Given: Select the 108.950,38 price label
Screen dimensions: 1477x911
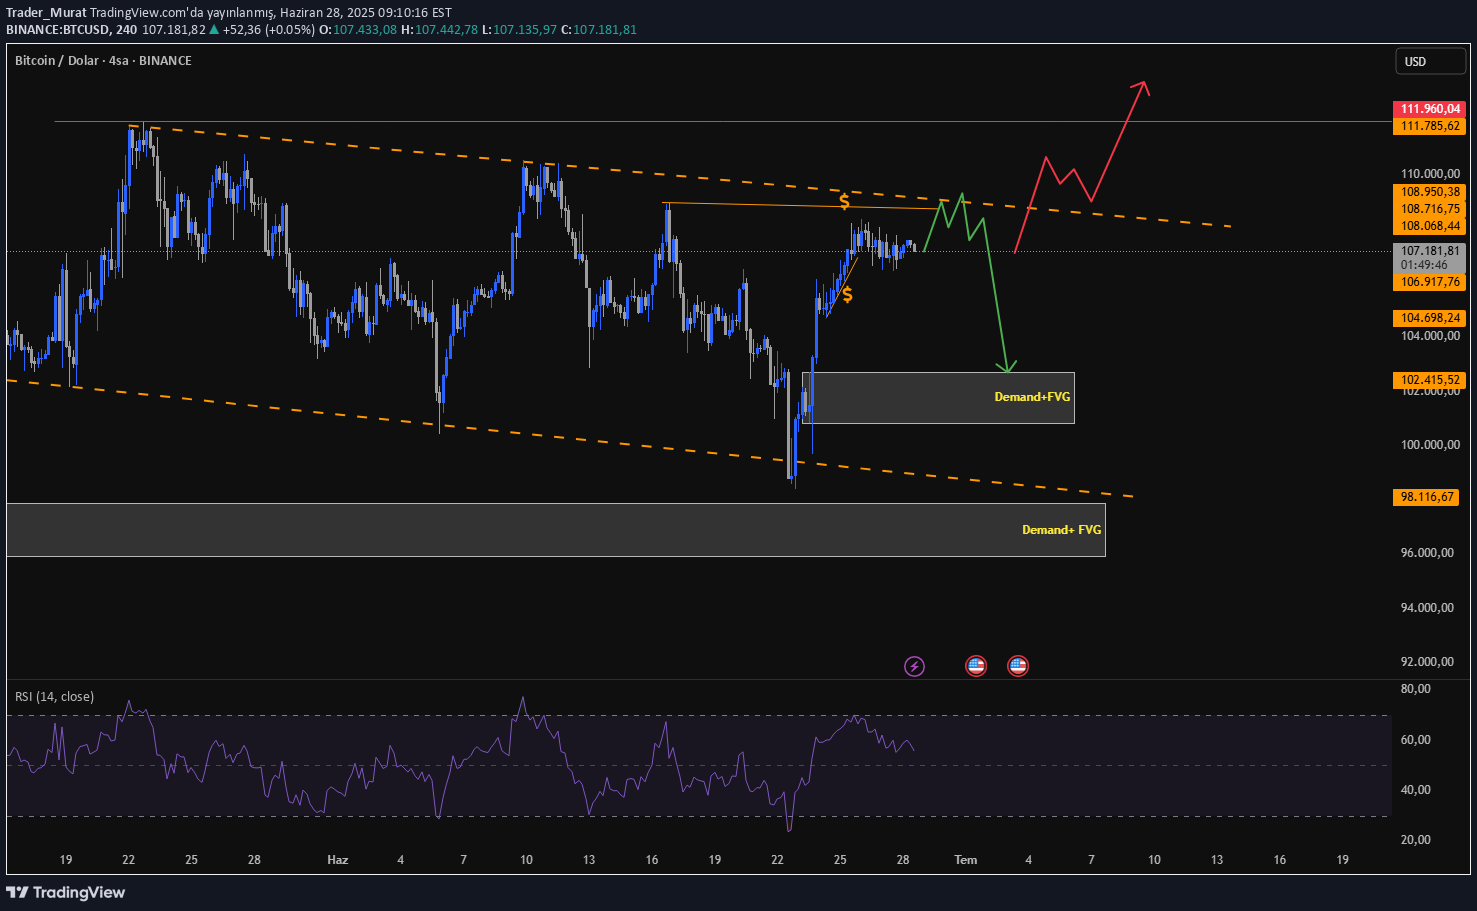Looking at the screenshot, I should click(1429, 192).
